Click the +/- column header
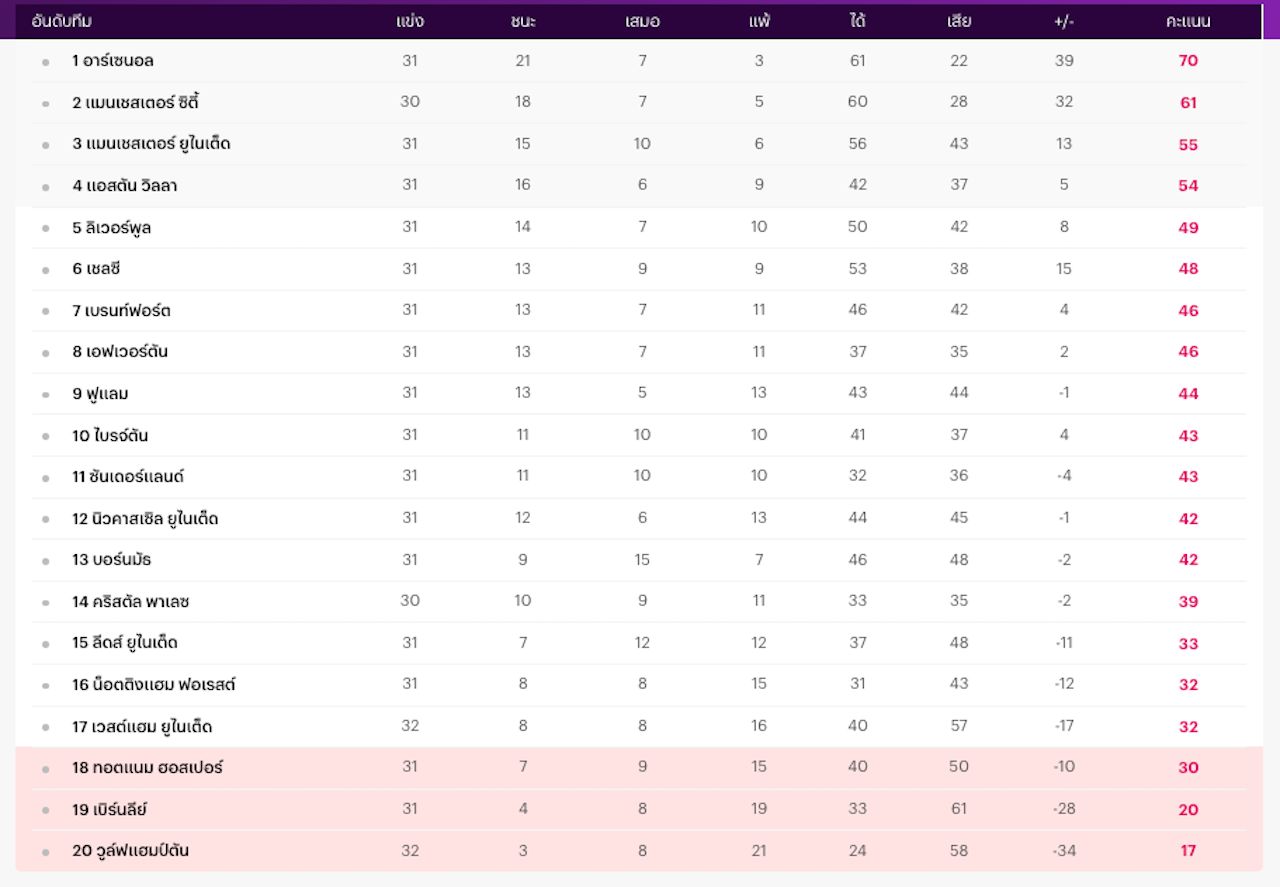 1063,21
